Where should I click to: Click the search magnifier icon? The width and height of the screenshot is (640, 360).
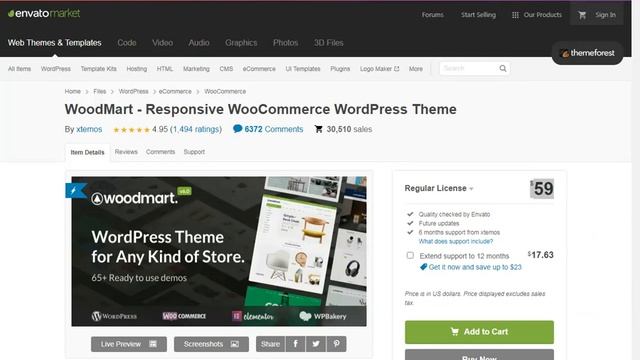[503, 69]
